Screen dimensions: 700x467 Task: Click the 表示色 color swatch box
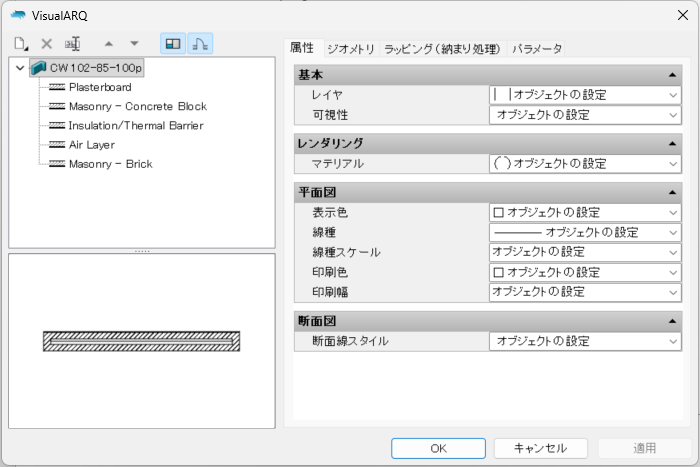(x=498, y=213)
